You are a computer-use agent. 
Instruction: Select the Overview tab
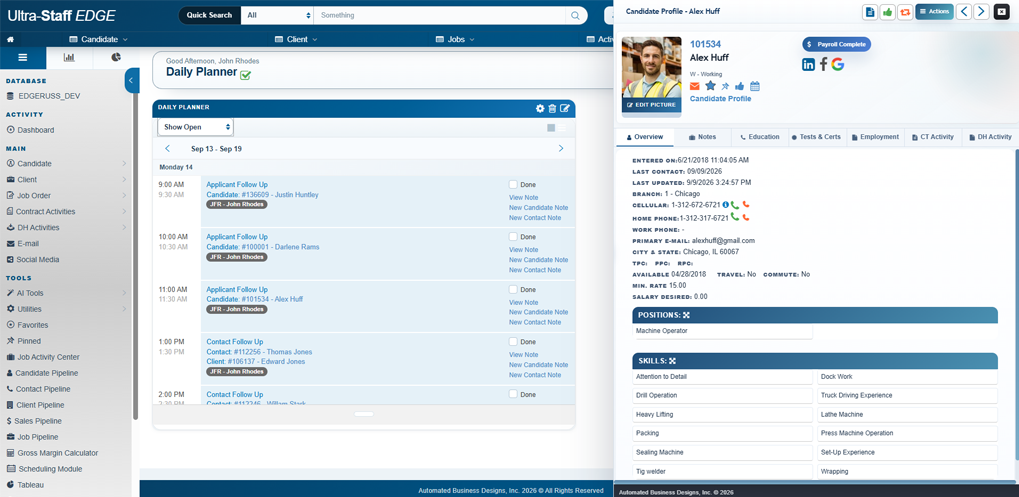click(645, 137)
